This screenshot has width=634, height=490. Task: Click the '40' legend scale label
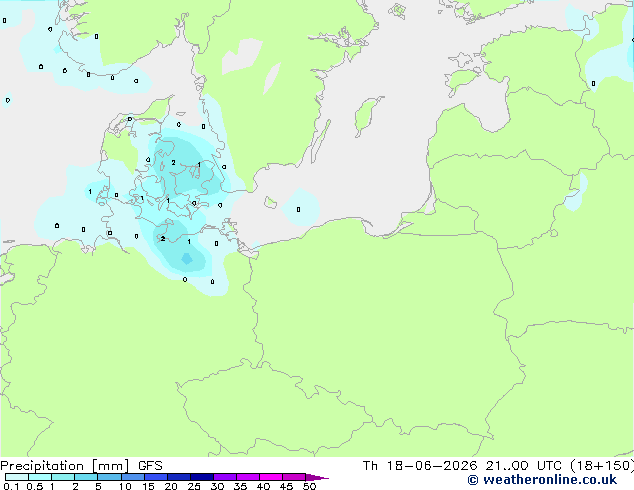click(x=263, y=486)
